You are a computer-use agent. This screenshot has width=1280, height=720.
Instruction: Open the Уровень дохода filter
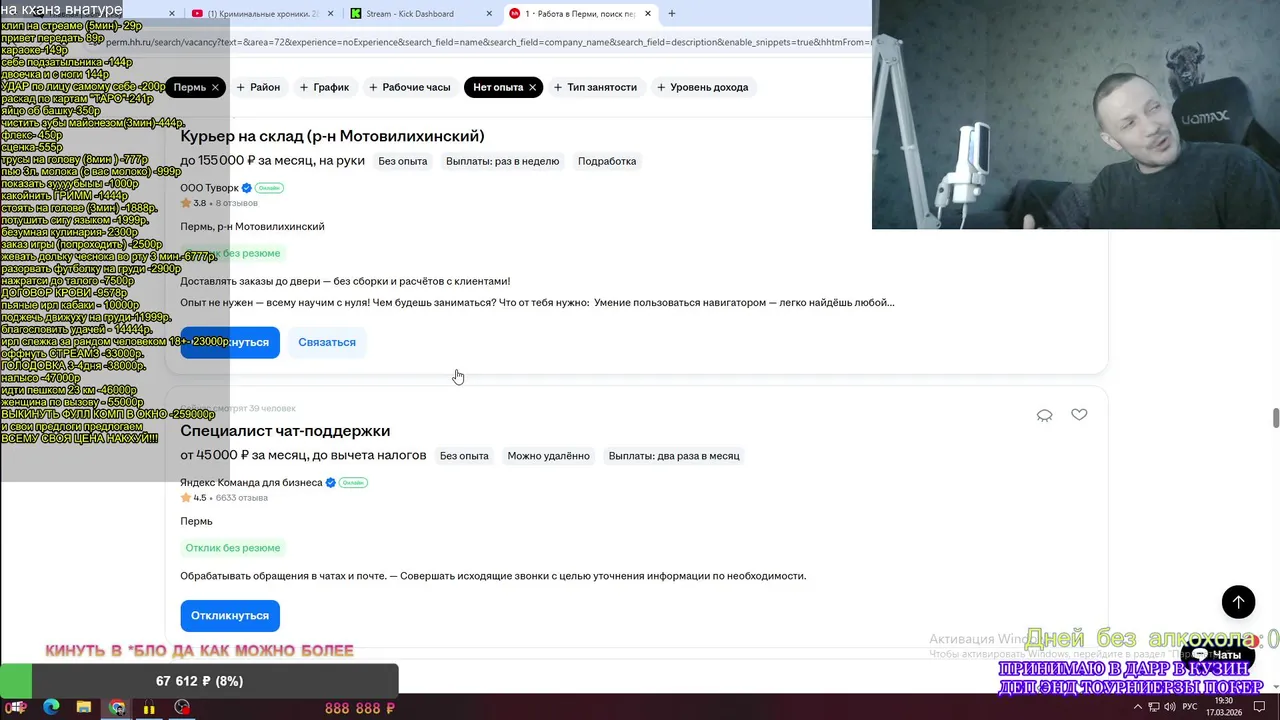(x=702, y=87)
